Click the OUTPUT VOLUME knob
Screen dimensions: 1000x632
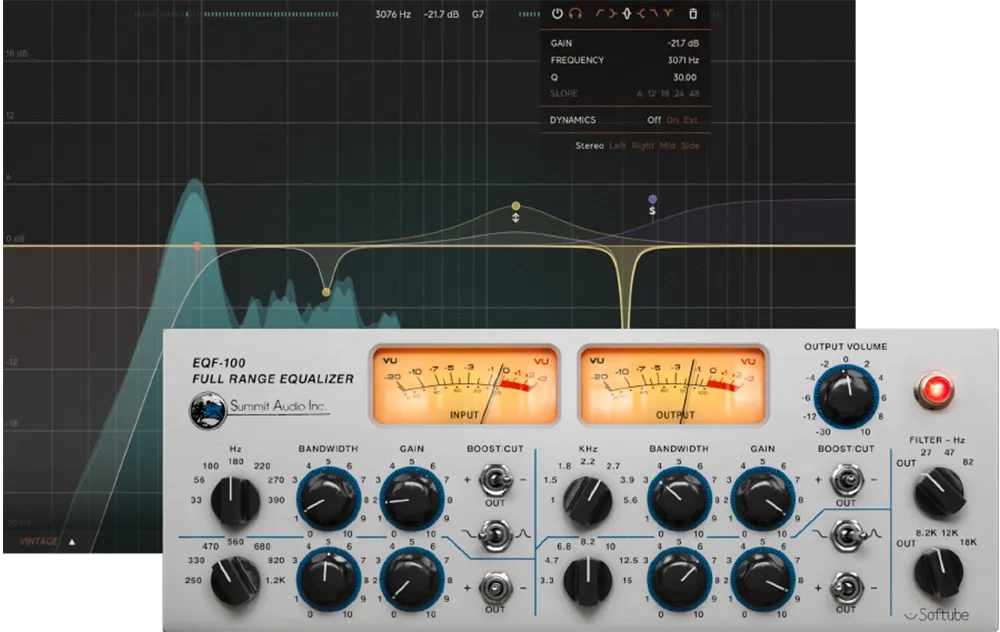point(846,397)
